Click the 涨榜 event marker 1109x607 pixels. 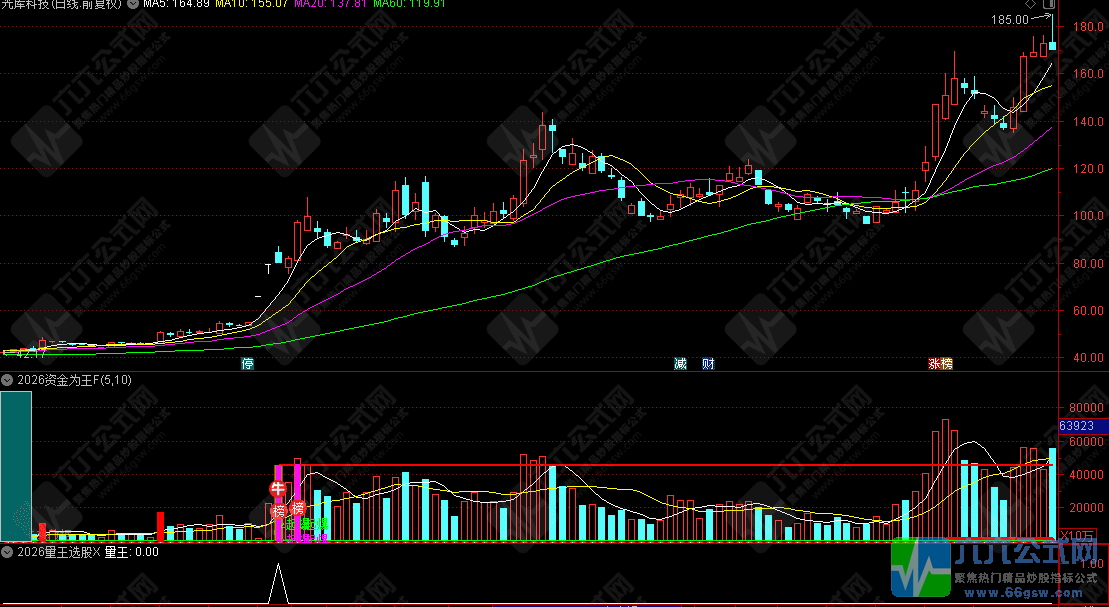940,364
